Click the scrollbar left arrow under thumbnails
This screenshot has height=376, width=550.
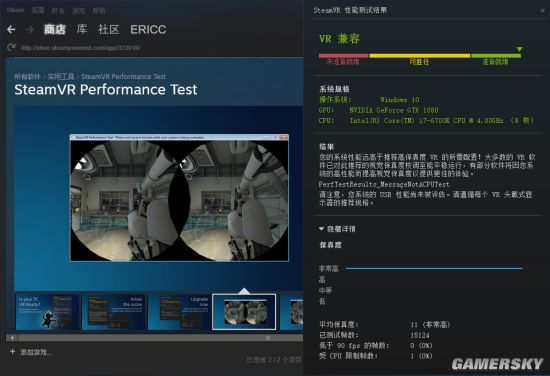pyautogui.click(x=12, y=338)
